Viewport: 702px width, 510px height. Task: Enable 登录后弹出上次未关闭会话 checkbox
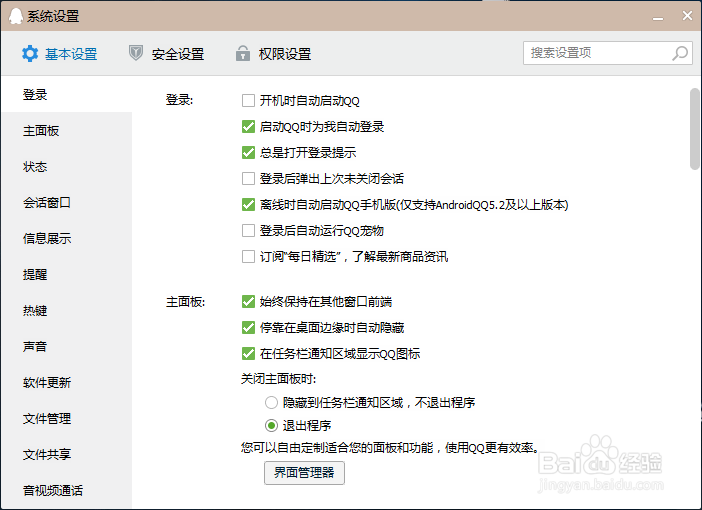[248, 178]
